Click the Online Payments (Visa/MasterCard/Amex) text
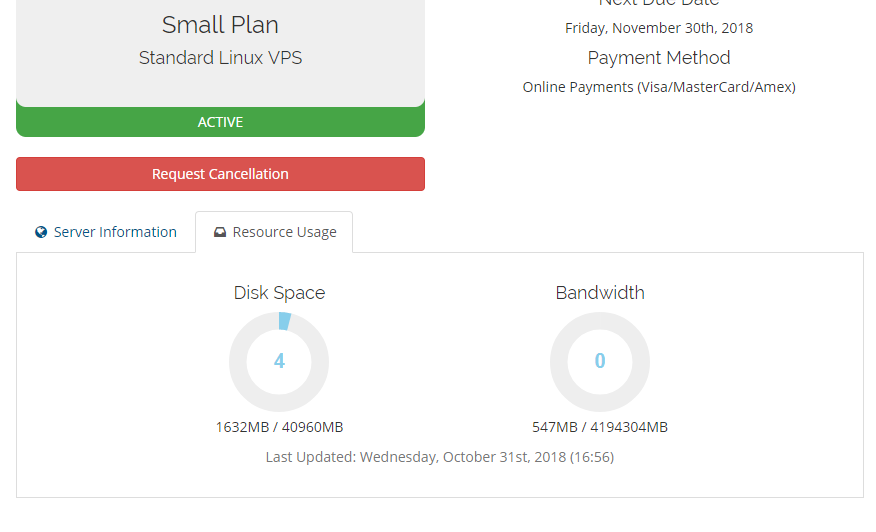The width and height of the screenshot is (876, 532). [659, 87]
